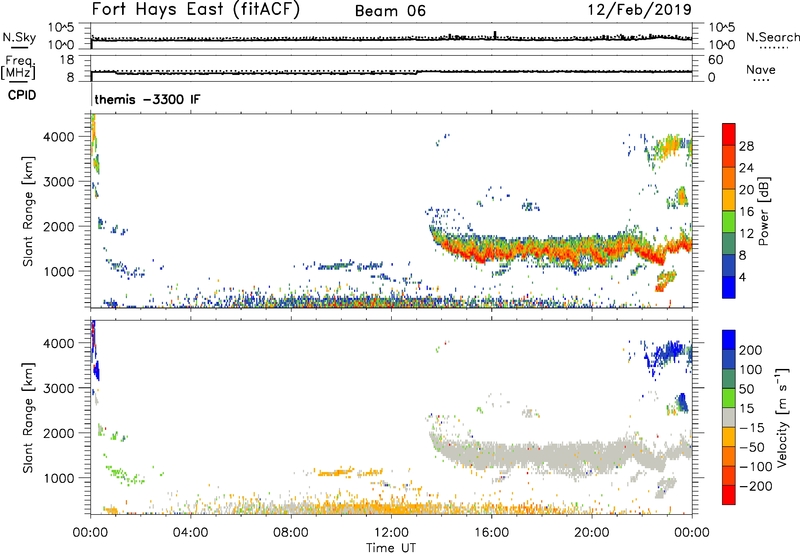Click the "-100" label on the Velocity colorbar

tap(756, 466)
